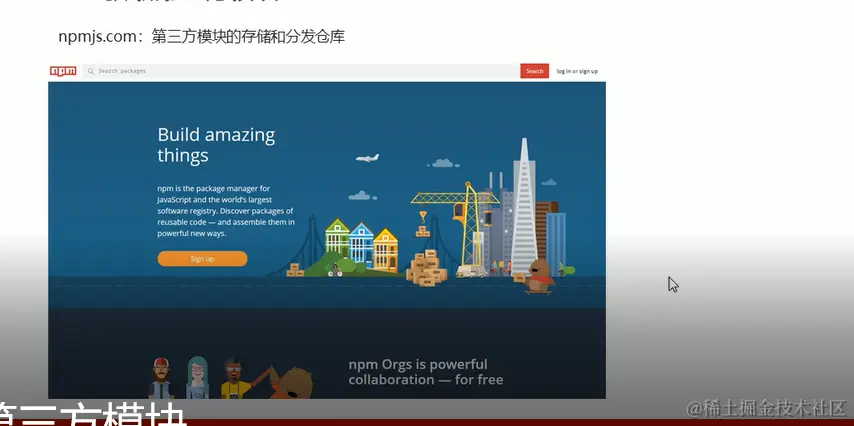Click the airplane illustration in the sky
Image resolution: width=854 pixels, height=426 pixels.
pyautogui.click(x=367, y=158)
